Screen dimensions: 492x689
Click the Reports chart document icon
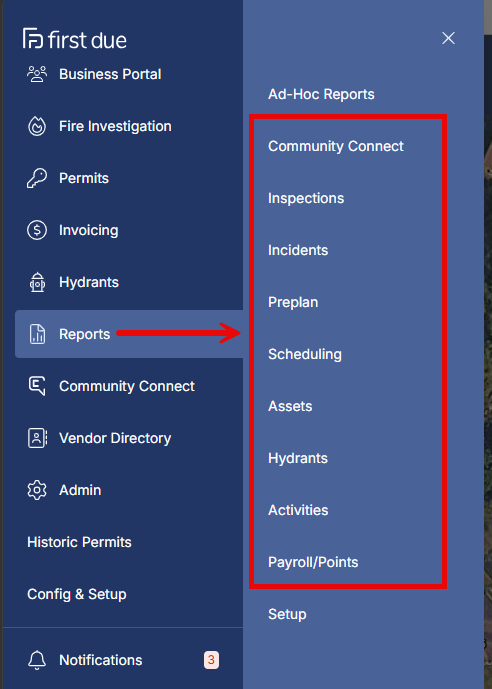tap(37, 334)
